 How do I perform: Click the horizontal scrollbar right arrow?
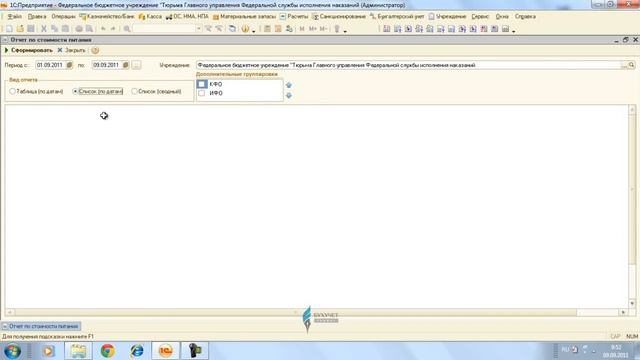coord(623,312)
